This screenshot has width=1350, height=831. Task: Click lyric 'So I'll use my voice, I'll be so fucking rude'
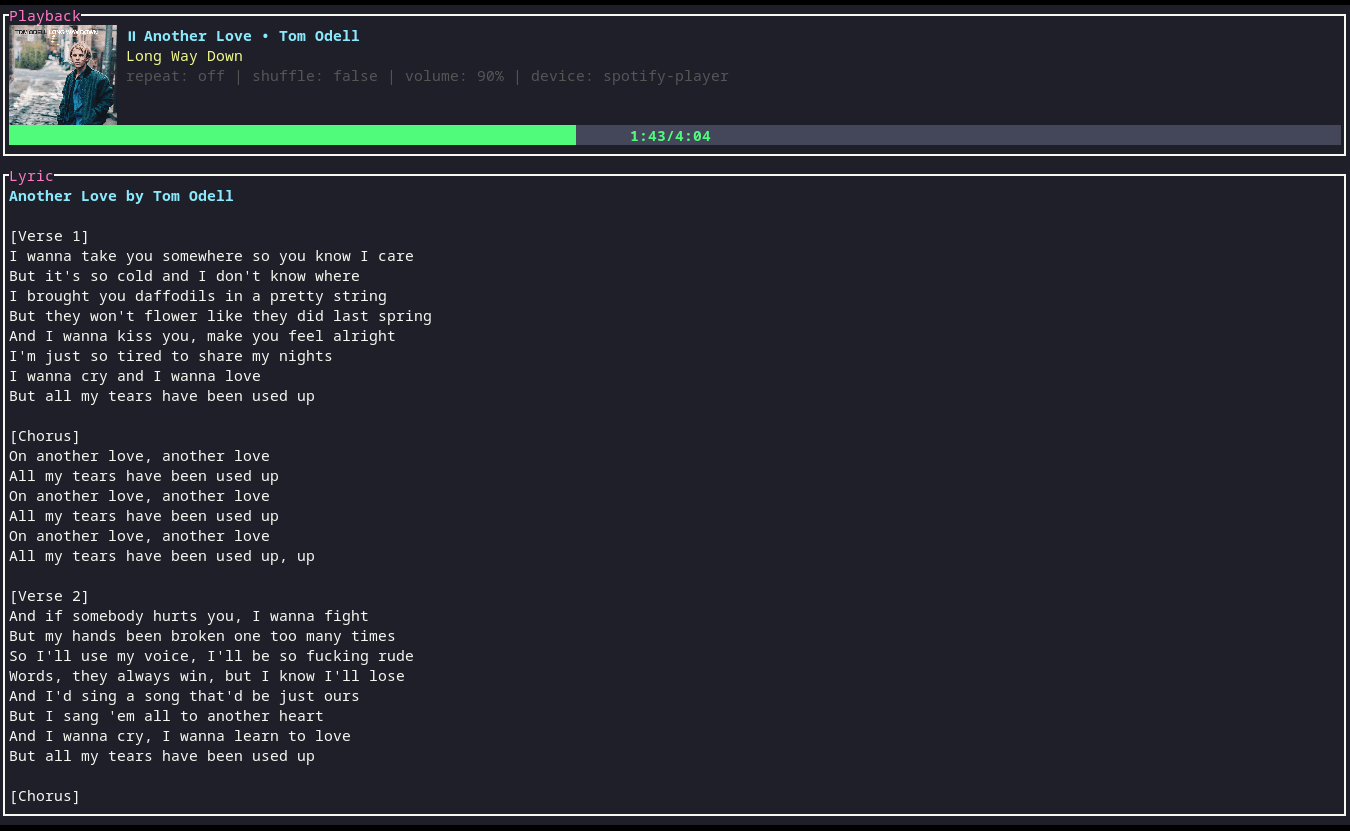point(211,656)
